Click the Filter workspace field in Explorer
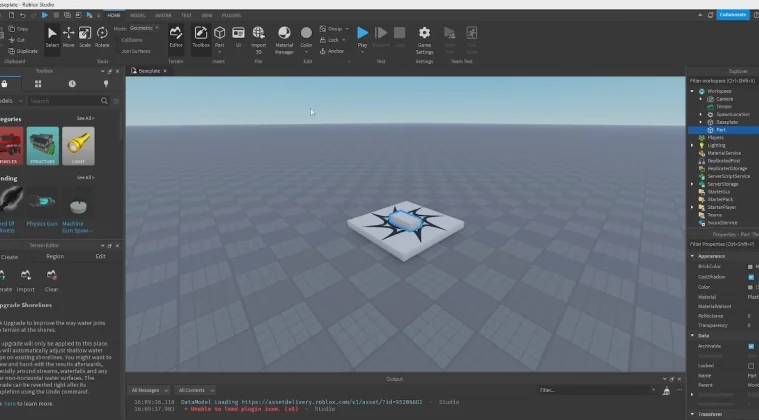Screen dimensions: 759x420 coord(723,81)
